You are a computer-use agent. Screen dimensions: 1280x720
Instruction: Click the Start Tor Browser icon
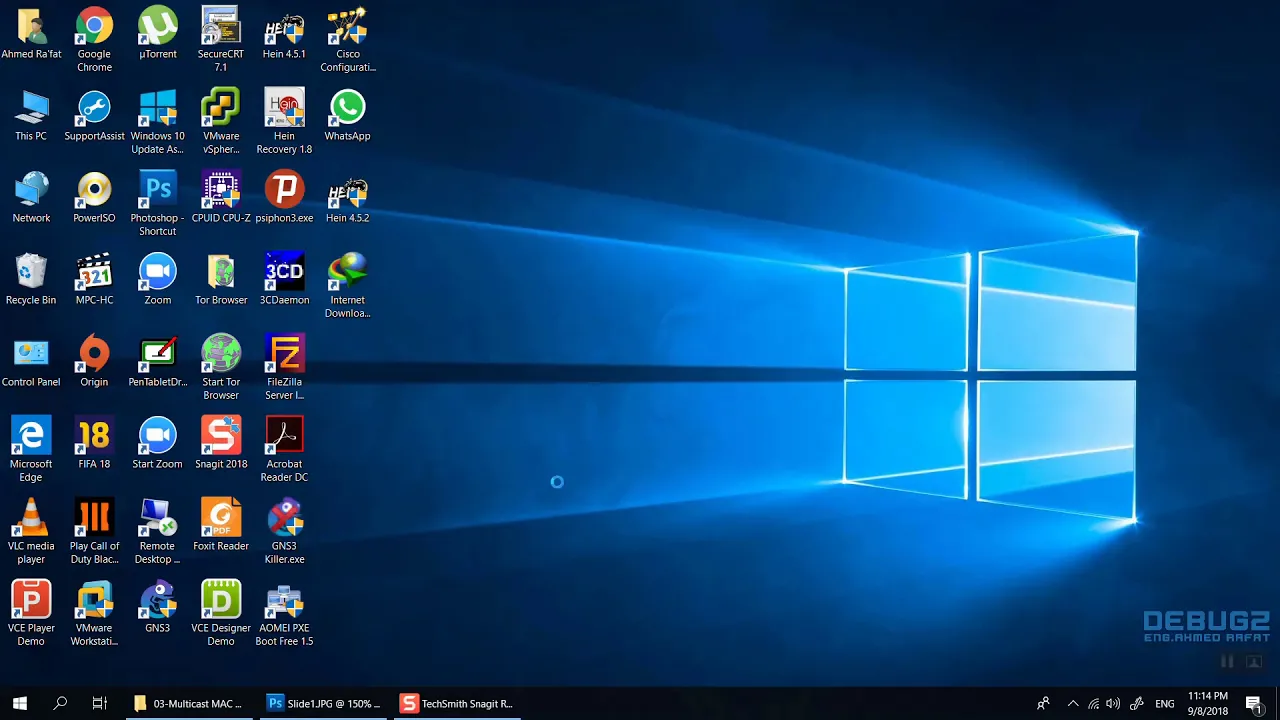coord(221,368)
